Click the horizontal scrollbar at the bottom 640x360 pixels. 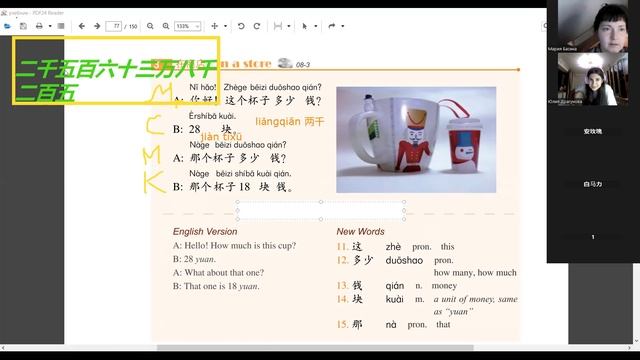click(x=315, y=348)
